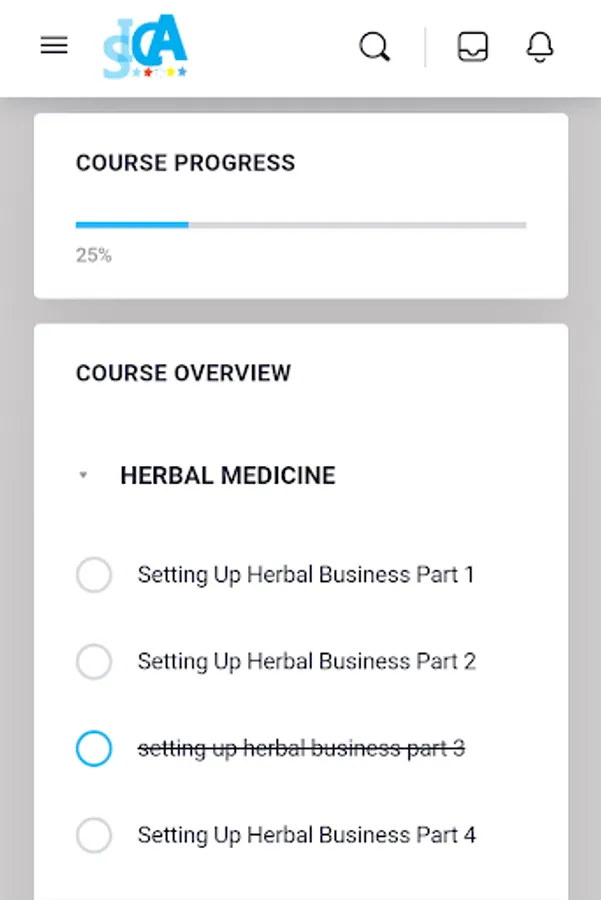
Task: Open the notifications bell
Action: coord(540,47)
